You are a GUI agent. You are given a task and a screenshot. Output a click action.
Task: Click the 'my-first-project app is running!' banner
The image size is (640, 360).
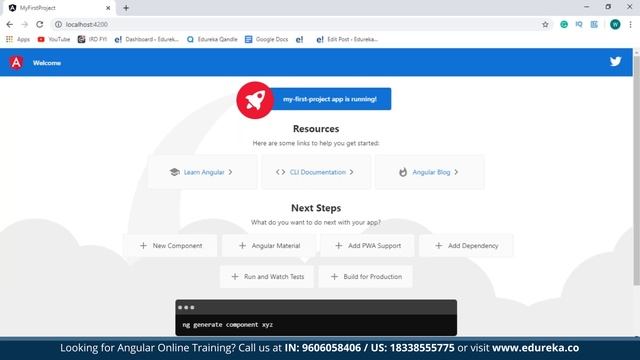330,99
